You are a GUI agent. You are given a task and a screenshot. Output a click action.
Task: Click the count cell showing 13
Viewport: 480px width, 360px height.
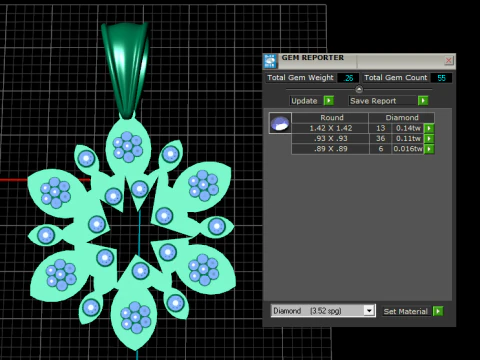coord(380,128)
